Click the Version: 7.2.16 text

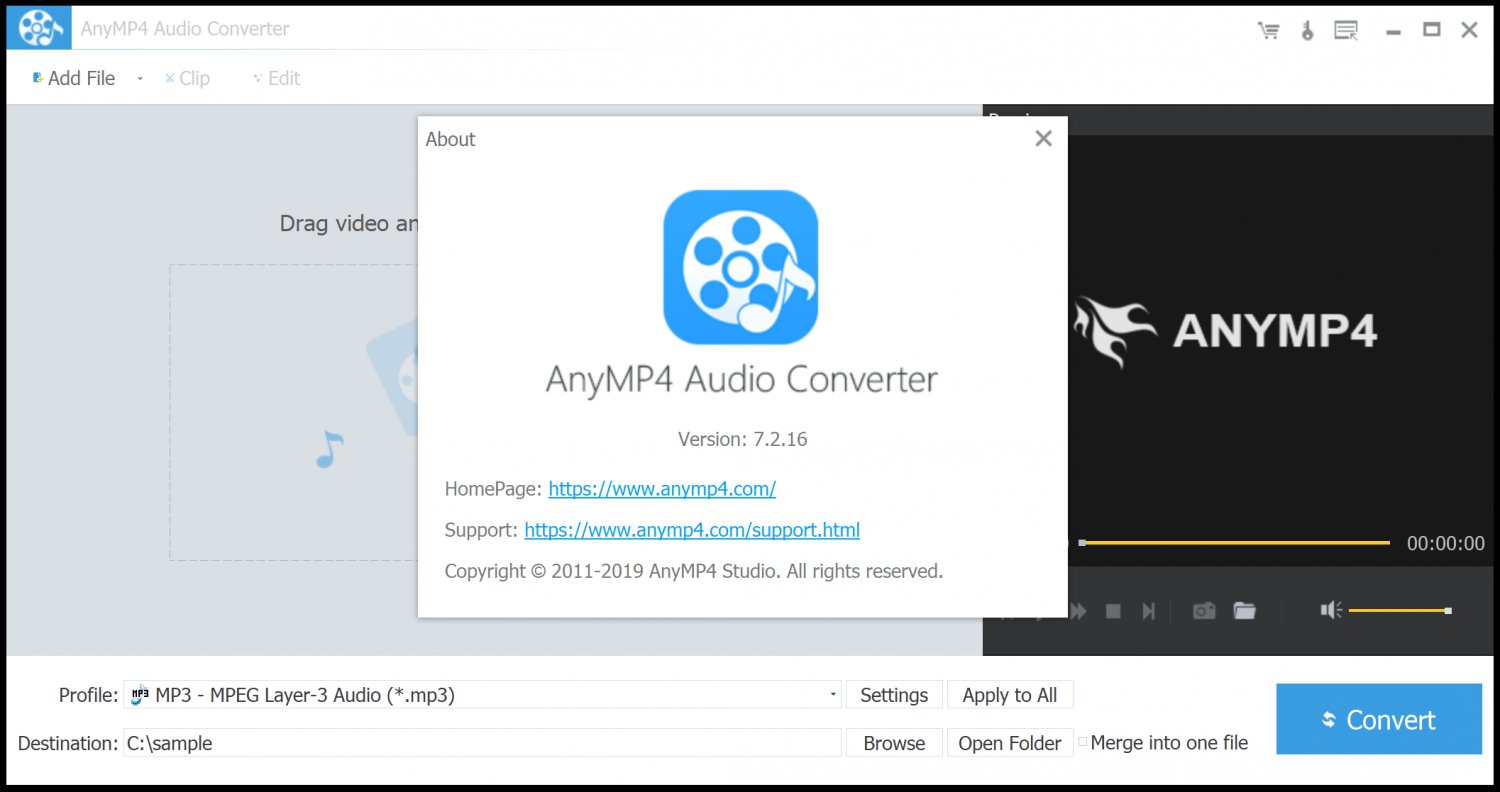[742, 439]
